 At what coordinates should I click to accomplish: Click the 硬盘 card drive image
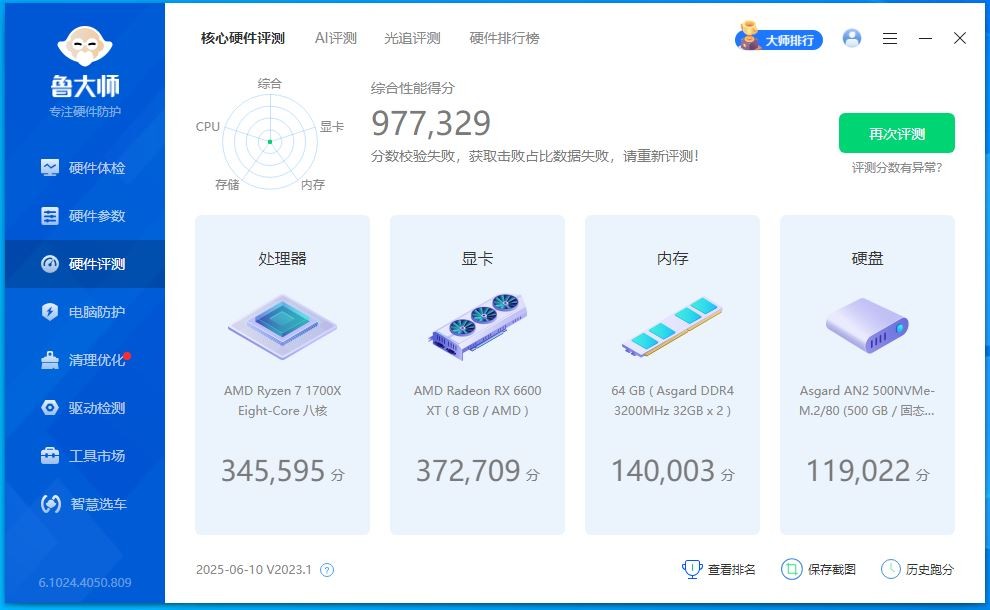coord(868,326)
